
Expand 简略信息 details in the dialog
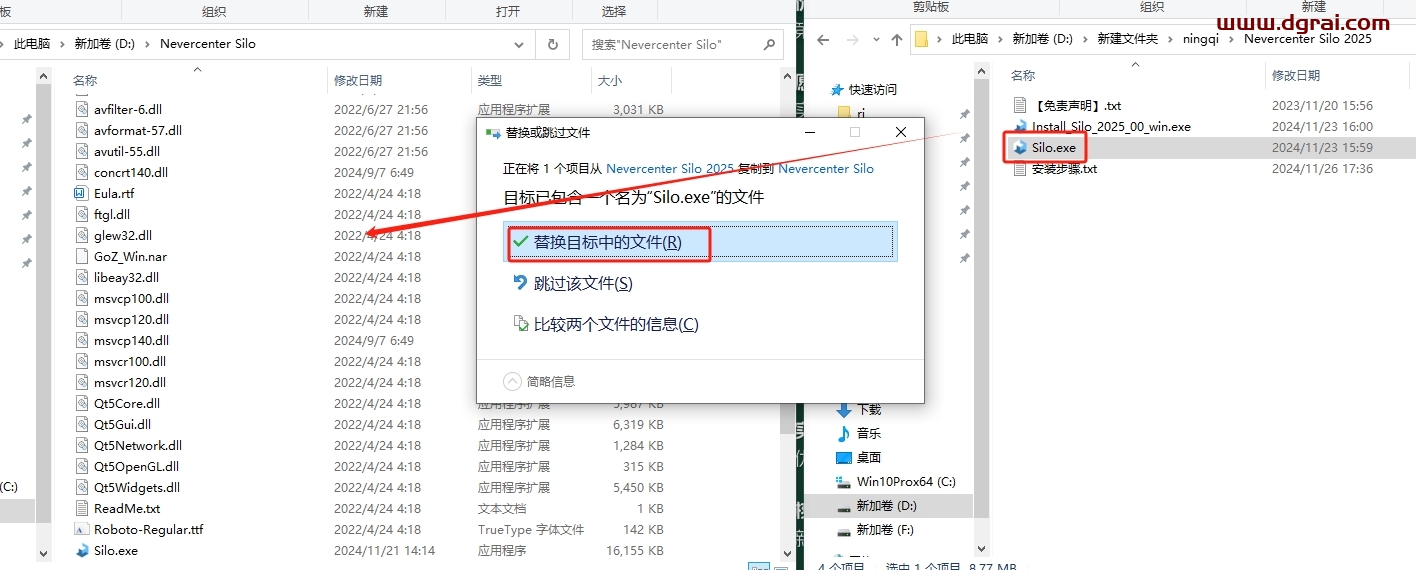[513, 381]
